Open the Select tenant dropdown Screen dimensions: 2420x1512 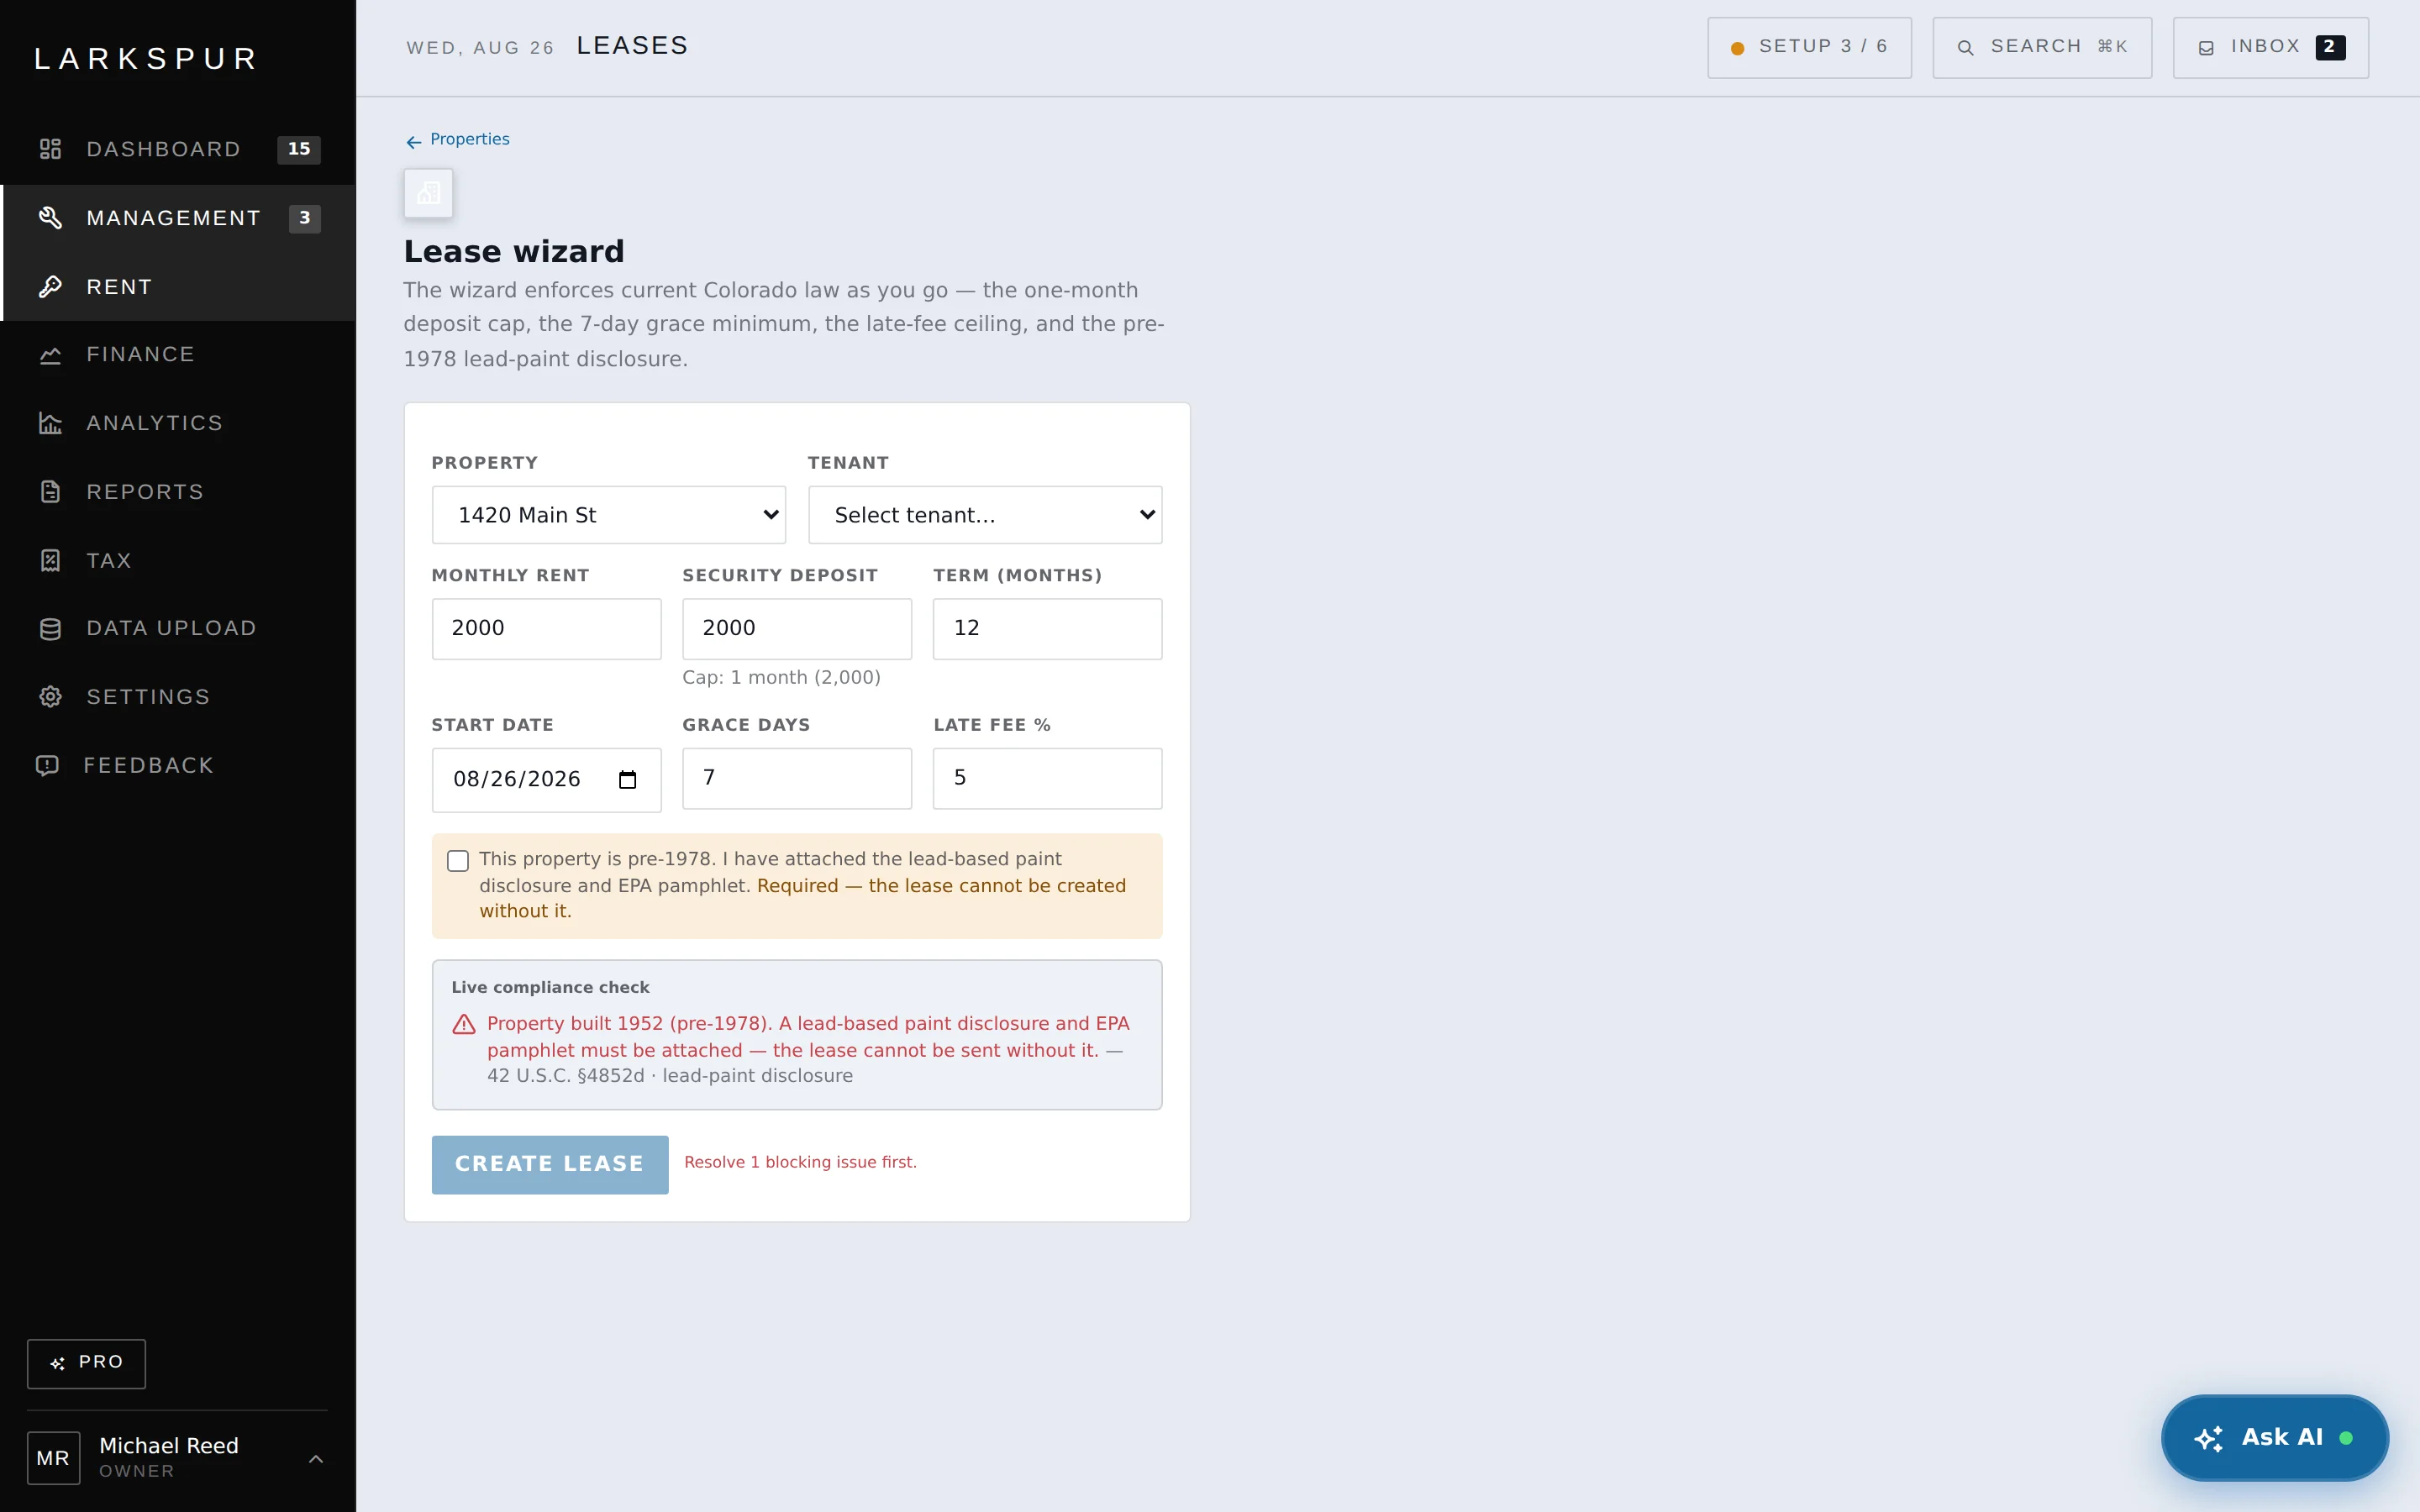985,515
